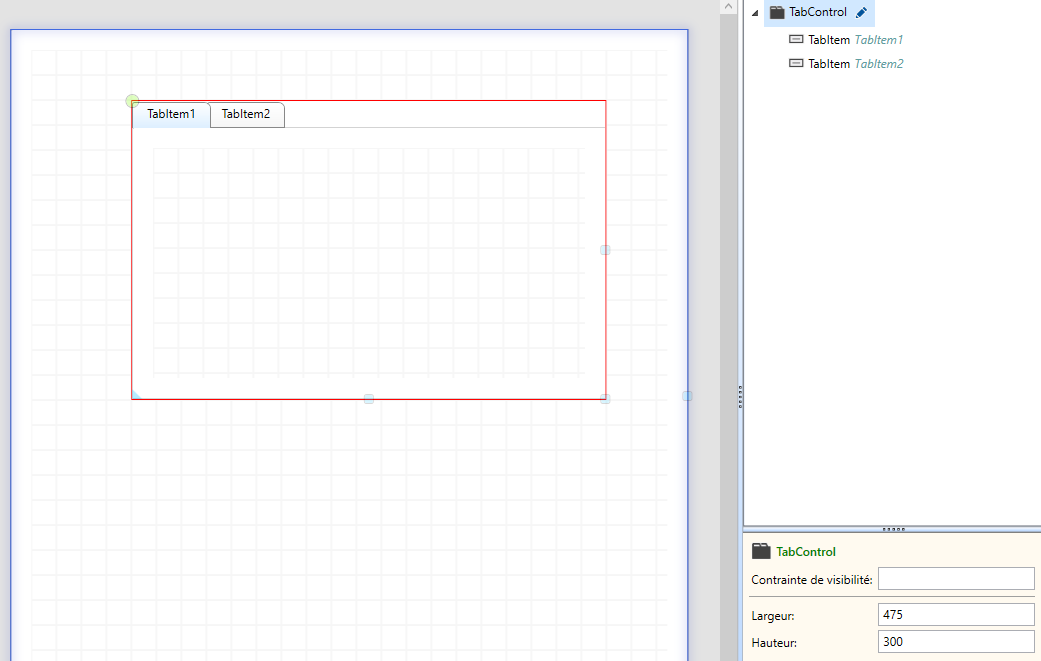Click the design canvas right-edge resize handle

pyautogui.click(x=687, y=396)
